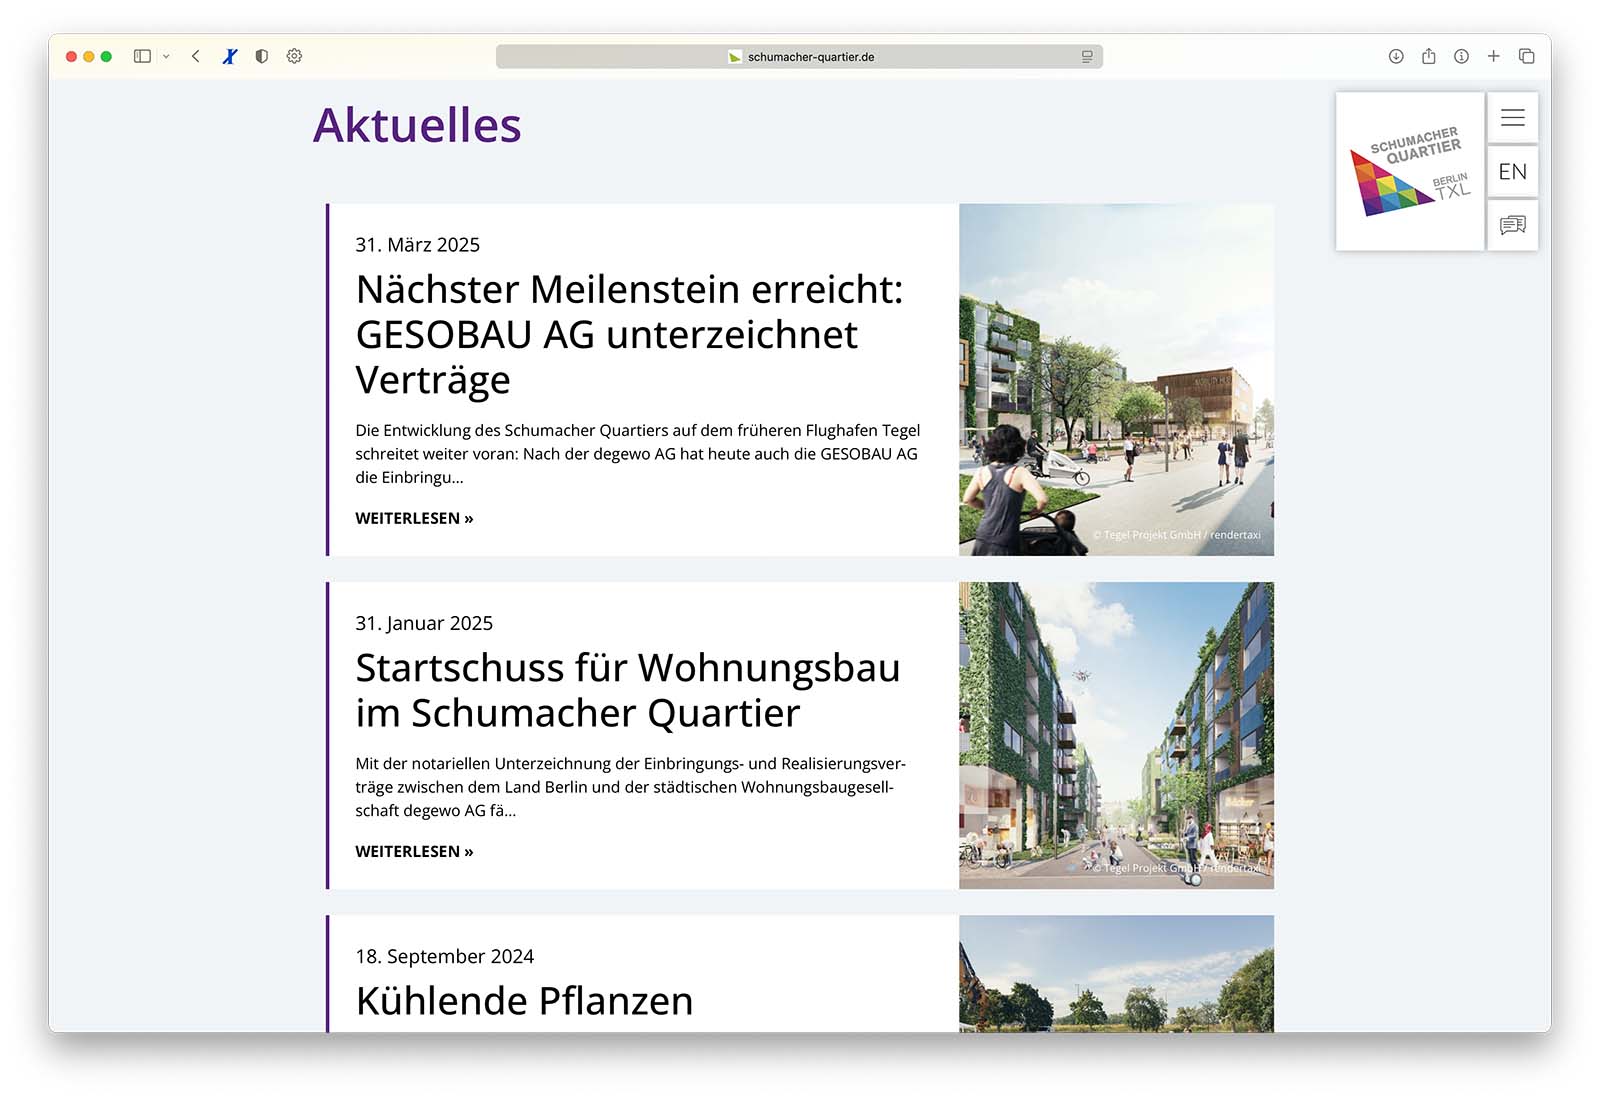Select the date 31. Januar 2025
This screenshot has width=1600, height=1096.
424,623
